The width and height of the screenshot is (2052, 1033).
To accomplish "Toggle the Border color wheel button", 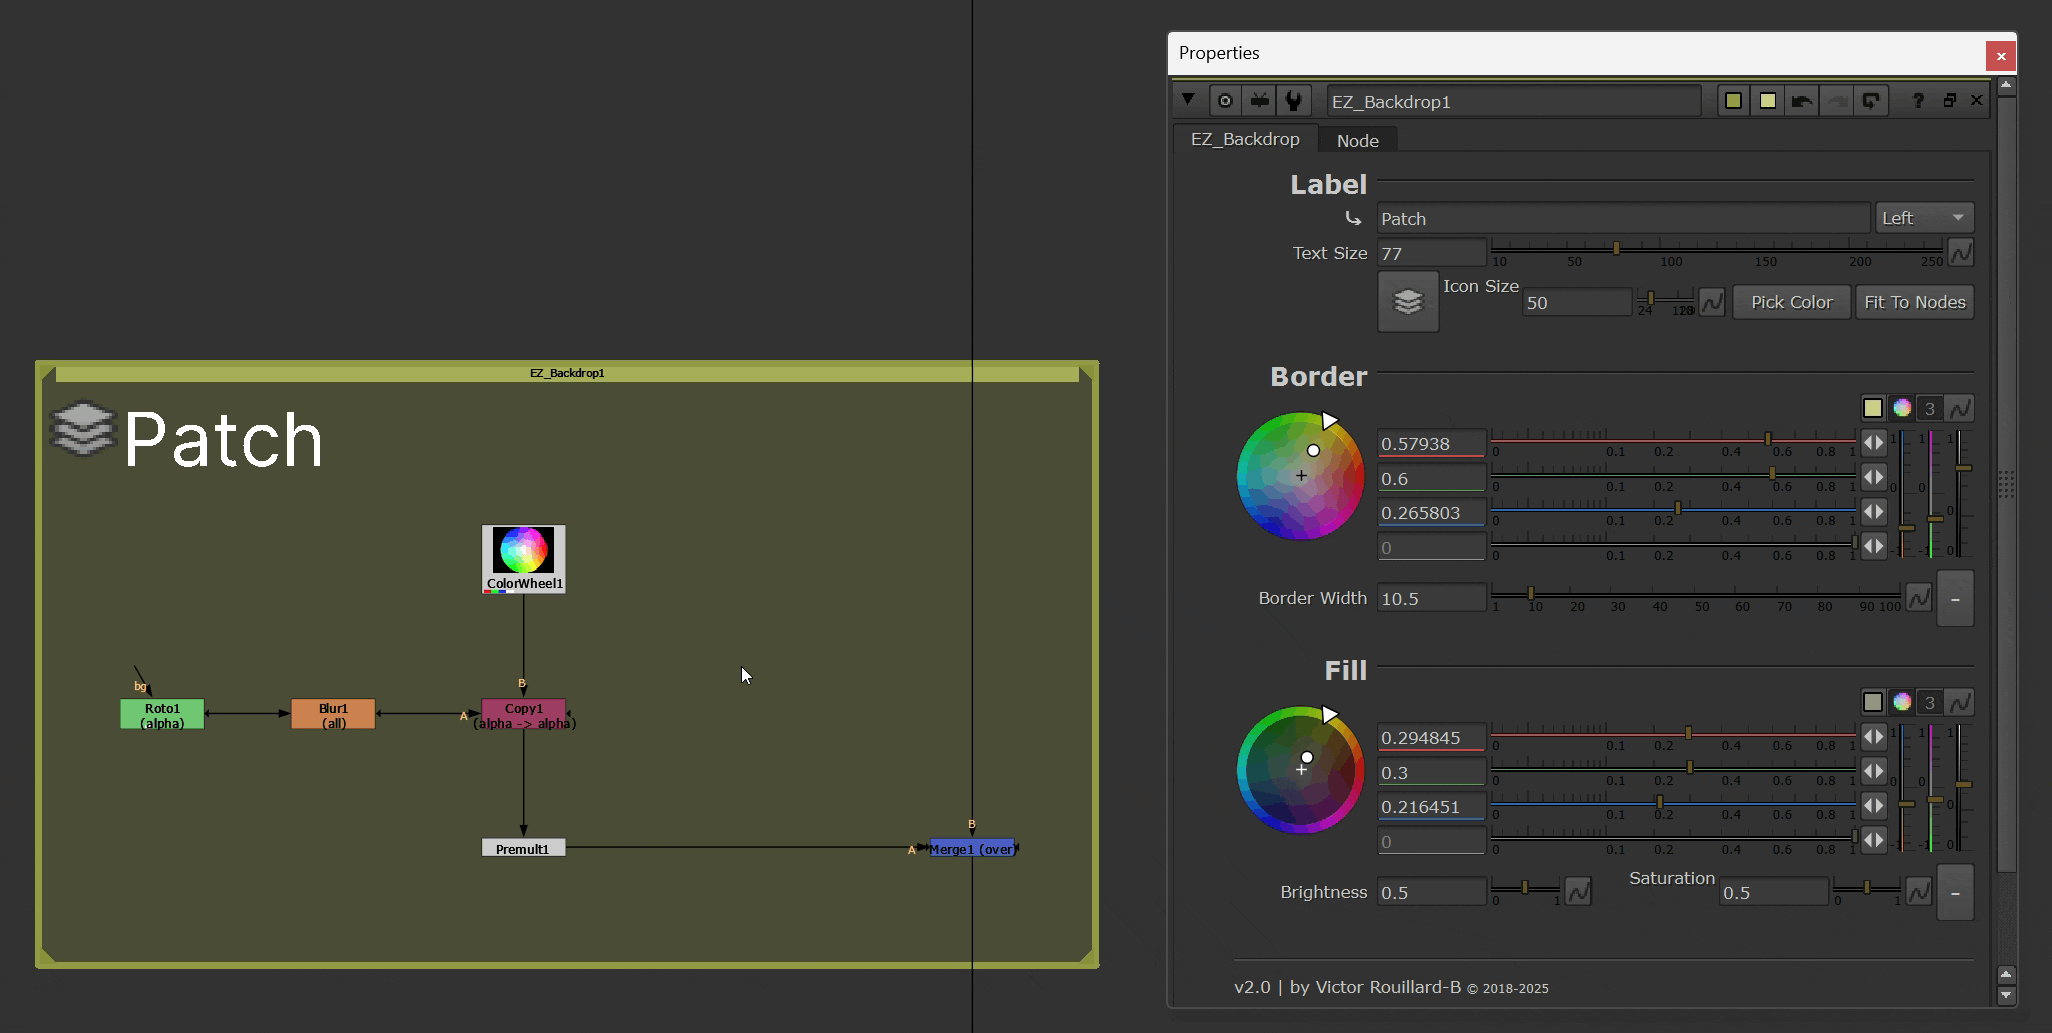I will point(1902,408).
